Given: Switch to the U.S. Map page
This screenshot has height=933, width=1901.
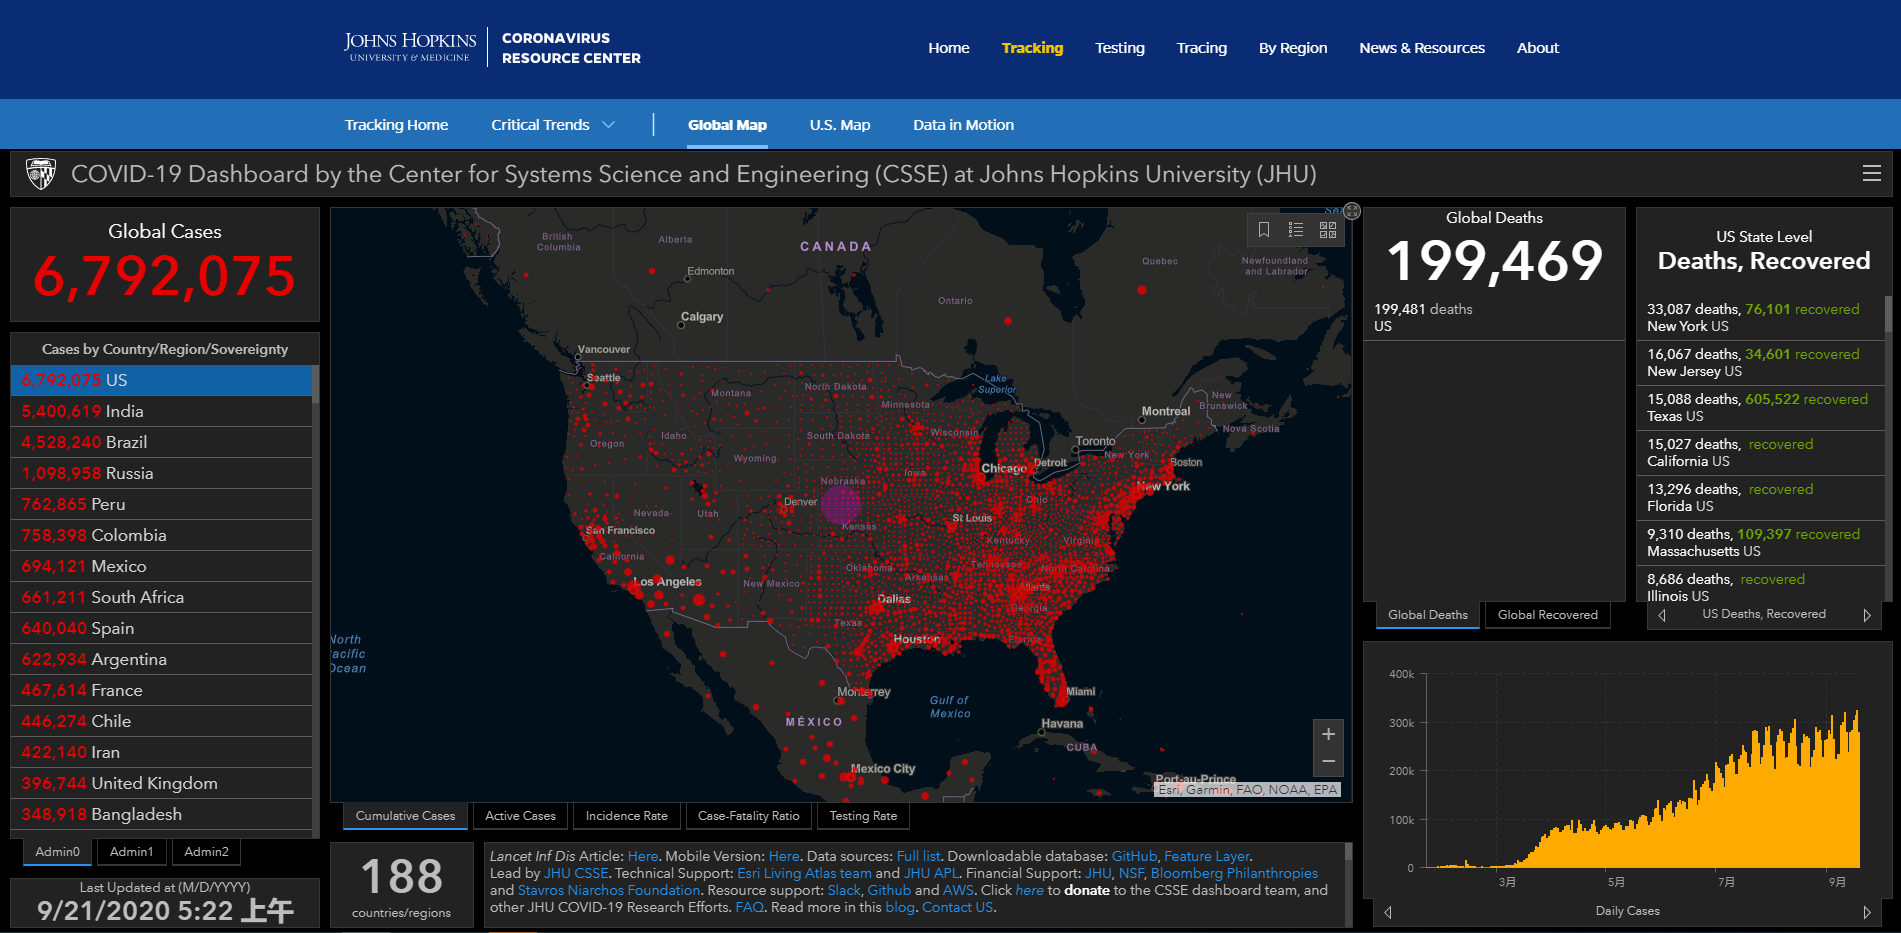Looking at the screenshot, I should [x=840, y=125].
